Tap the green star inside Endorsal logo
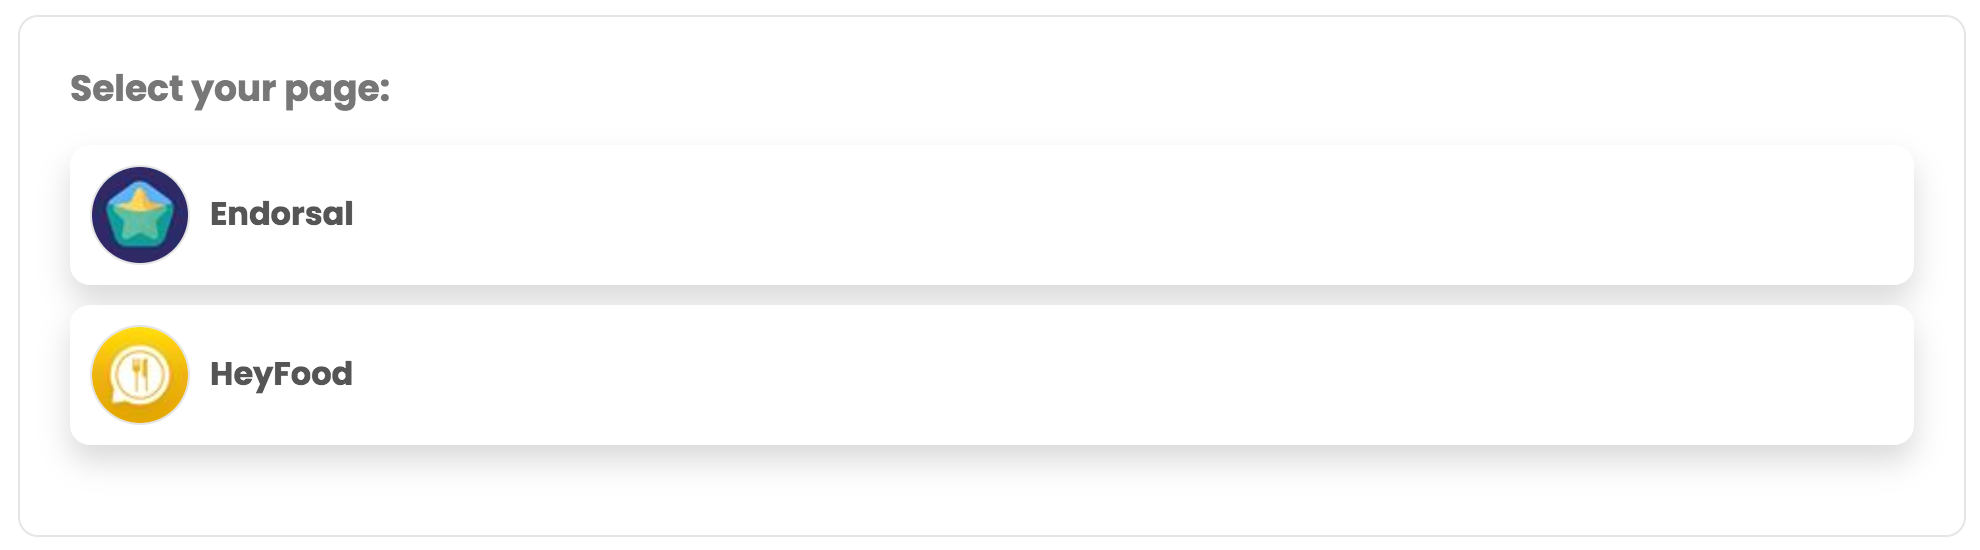The image size is (1980, 550). click(140, 218)
